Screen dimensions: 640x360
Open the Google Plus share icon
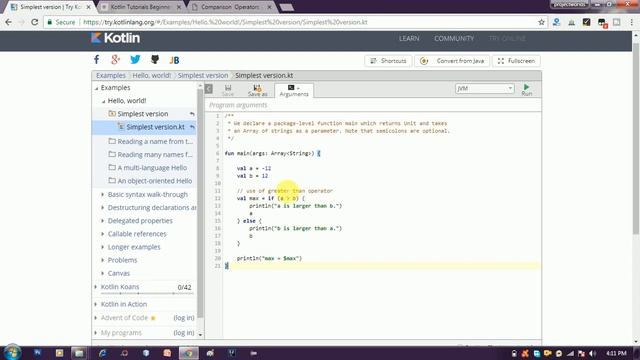tap(116, 60)
